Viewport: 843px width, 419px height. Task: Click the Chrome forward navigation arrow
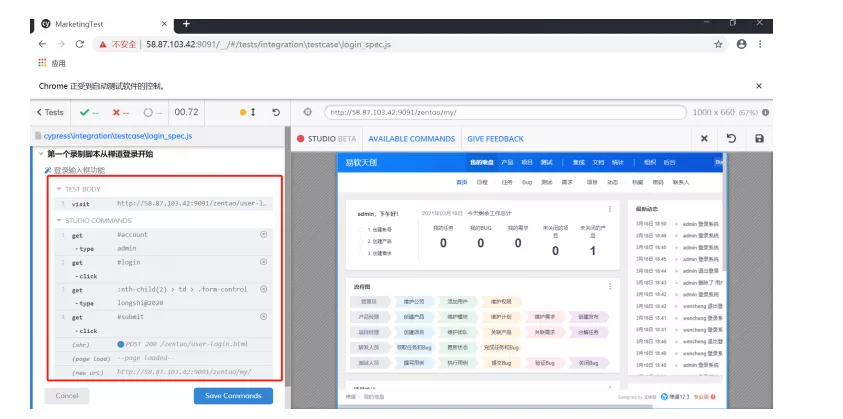click(x=61, y=44)
